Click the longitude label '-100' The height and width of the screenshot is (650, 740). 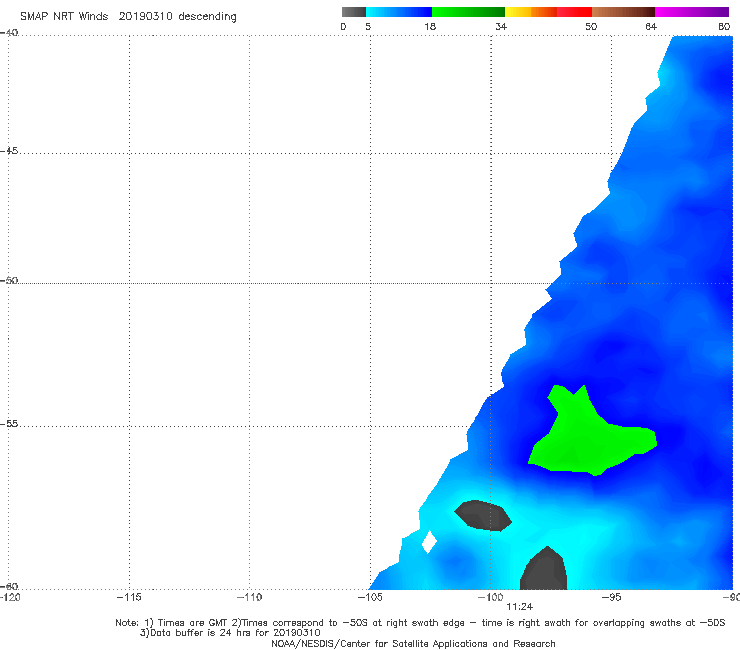tap(490, 597)
